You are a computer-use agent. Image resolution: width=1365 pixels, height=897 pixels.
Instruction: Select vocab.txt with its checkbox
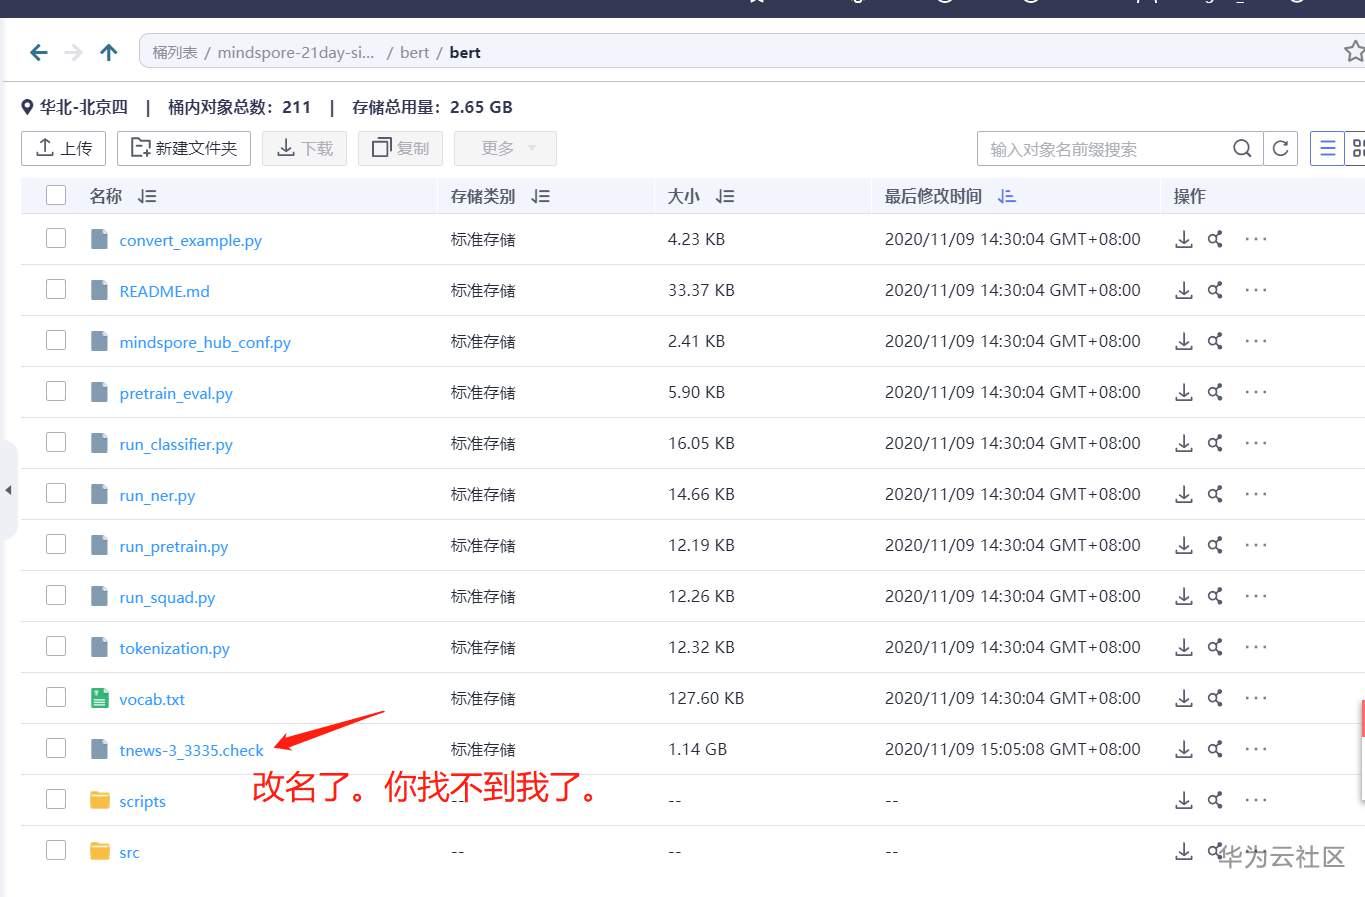pos(56,697)
